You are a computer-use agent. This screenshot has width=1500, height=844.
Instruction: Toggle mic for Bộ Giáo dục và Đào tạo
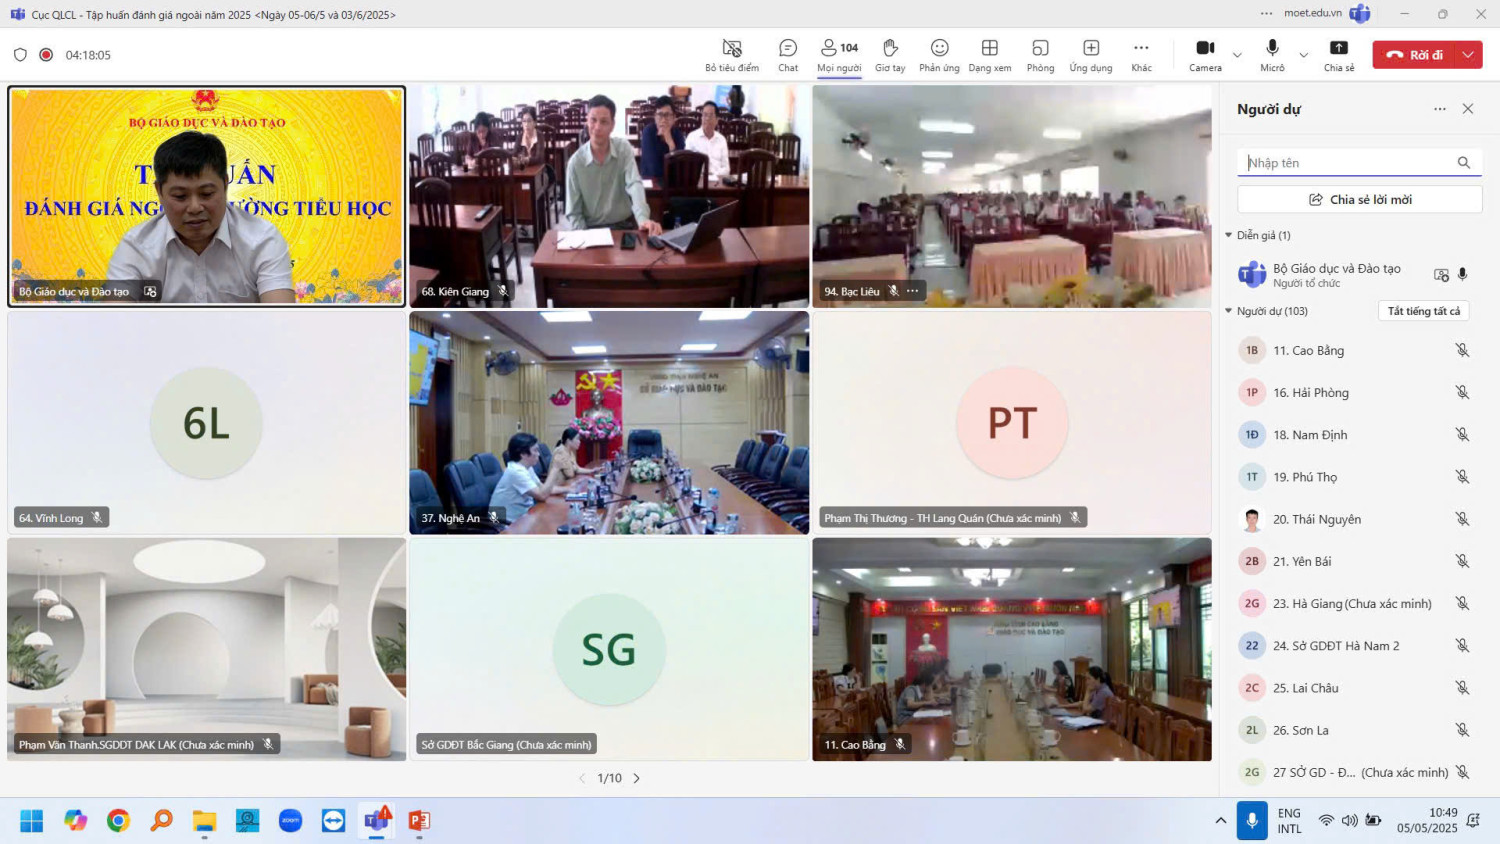point(1462,274)
